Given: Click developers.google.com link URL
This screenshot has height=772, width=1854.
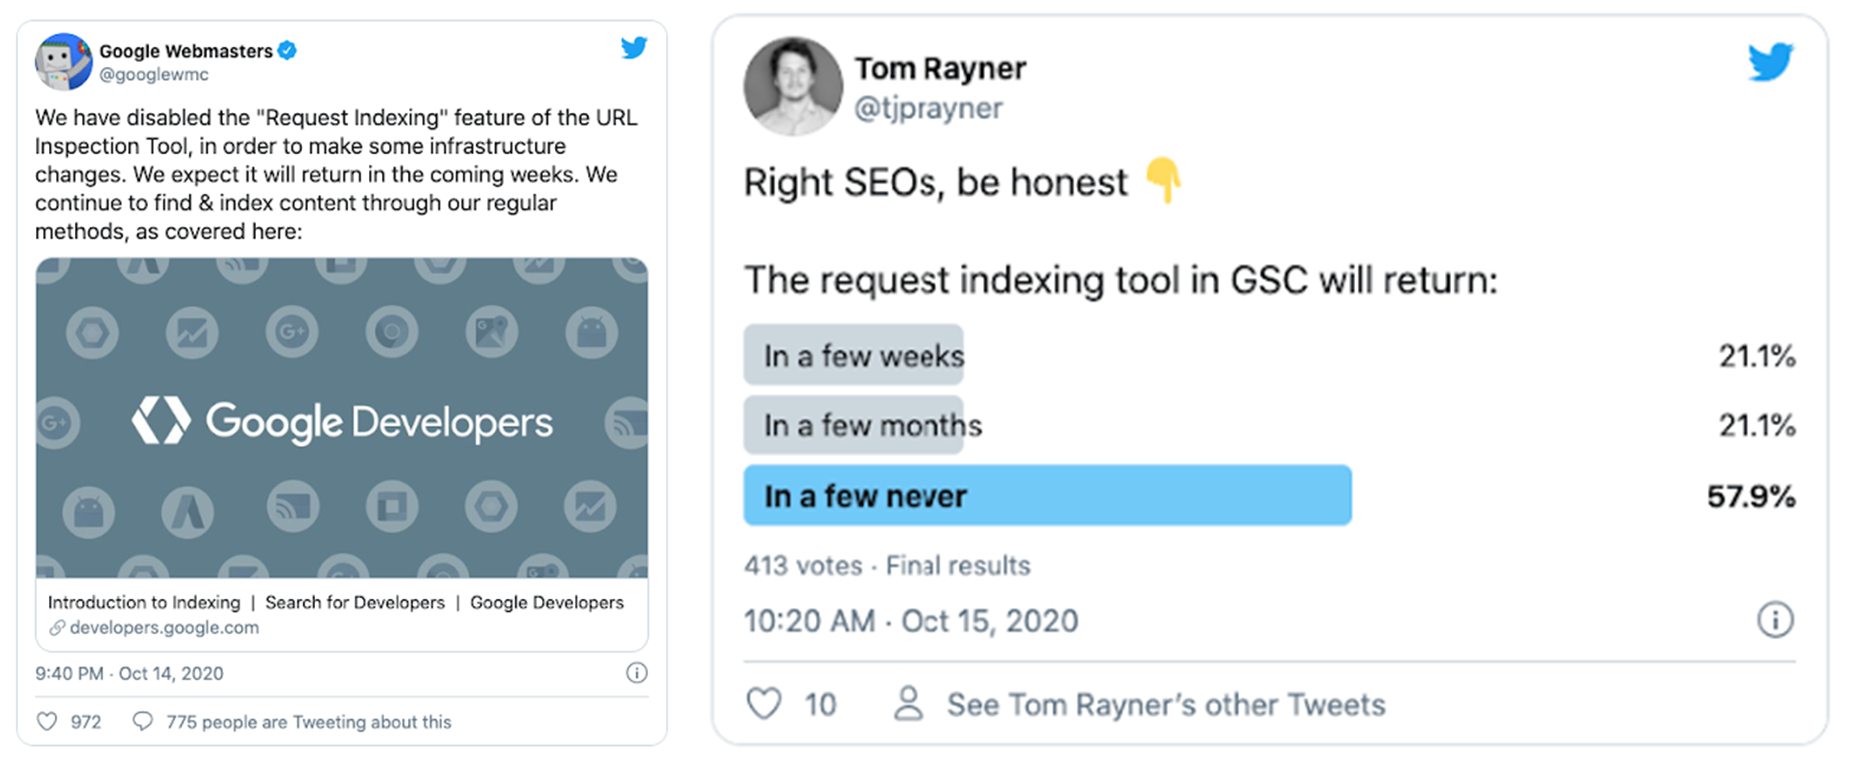Looking at the screenshot, I should [164, 628].
